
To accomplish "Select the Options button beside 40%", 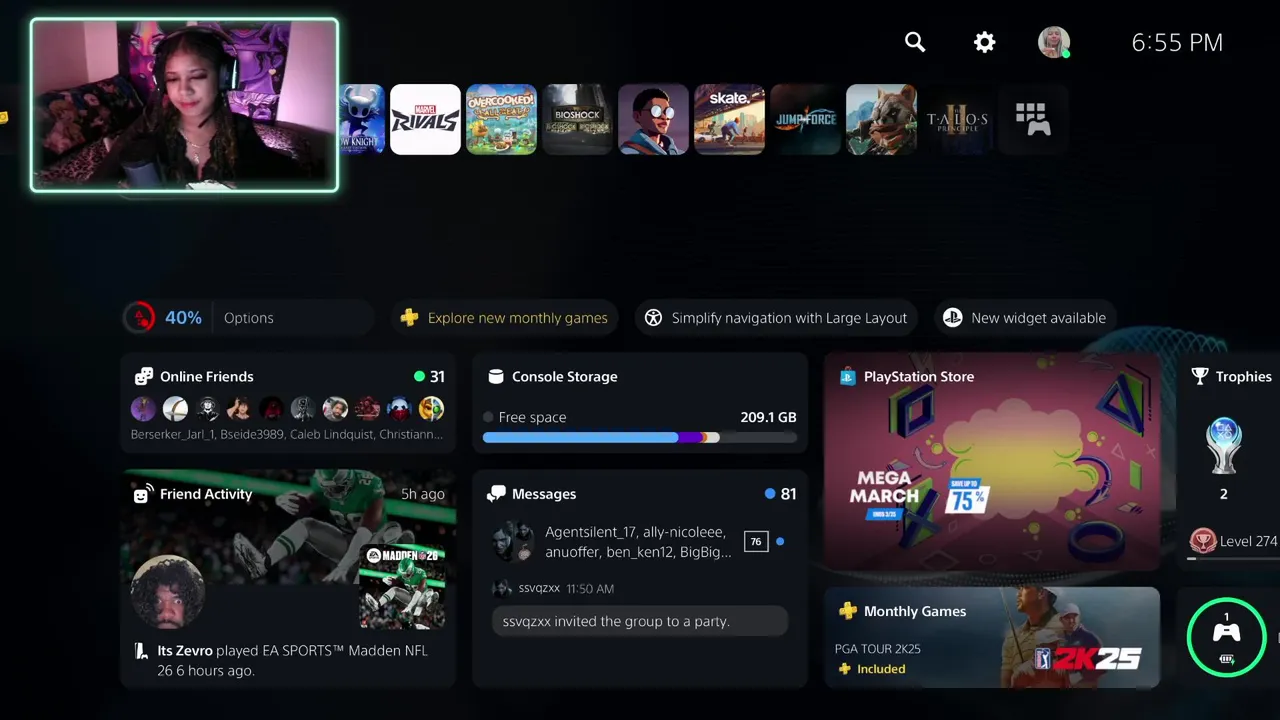I will click(x=249, y=318).
